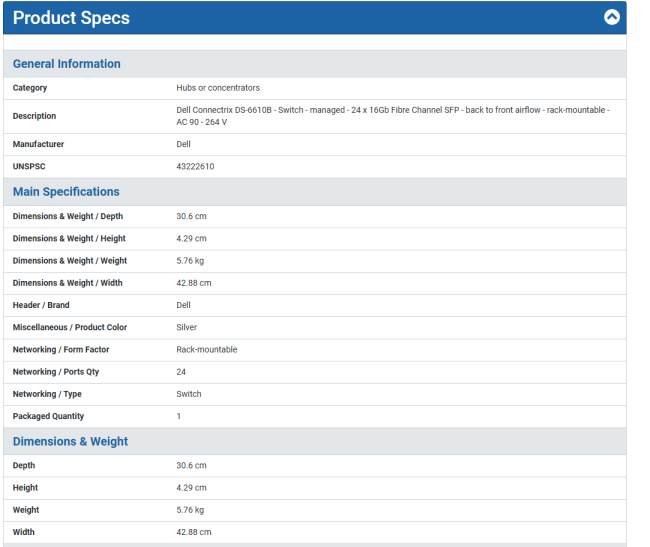Click the Networking / Ports Qty label
This screenshot has height=547, width=650.
[55, 372]
